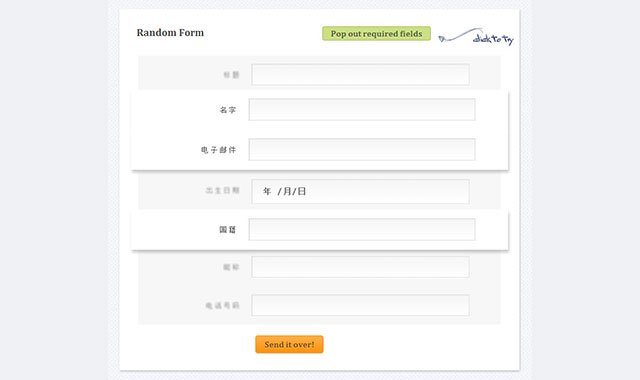Focus the 标题 text input
Viewport: 640px width, 380px height.
[360, 74]
